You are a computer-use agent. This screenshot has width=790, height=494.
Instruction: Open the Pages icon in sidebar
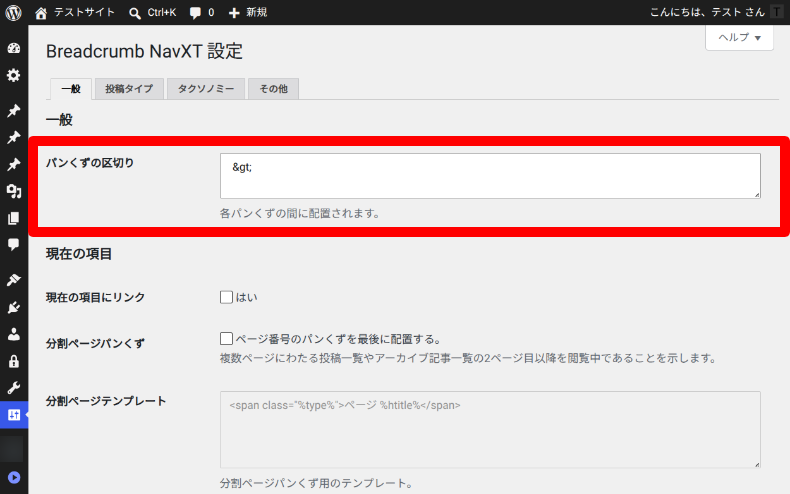coord(14,218)
